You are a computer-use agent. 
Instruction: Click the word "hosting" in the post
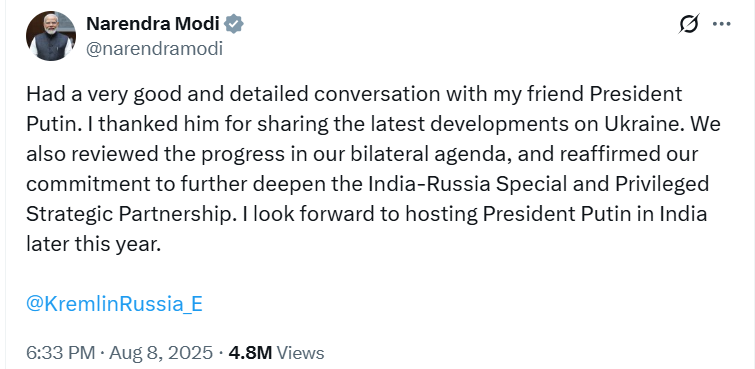coord(441,215)
